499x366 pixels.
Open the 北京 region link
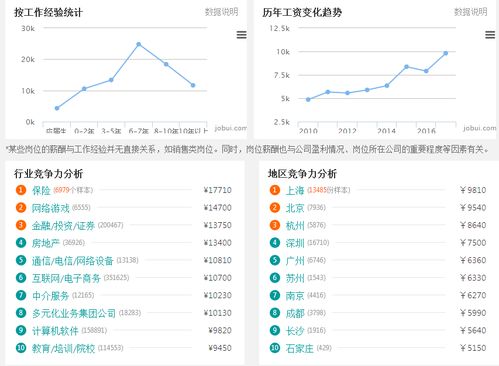click(x=295, y=208)
